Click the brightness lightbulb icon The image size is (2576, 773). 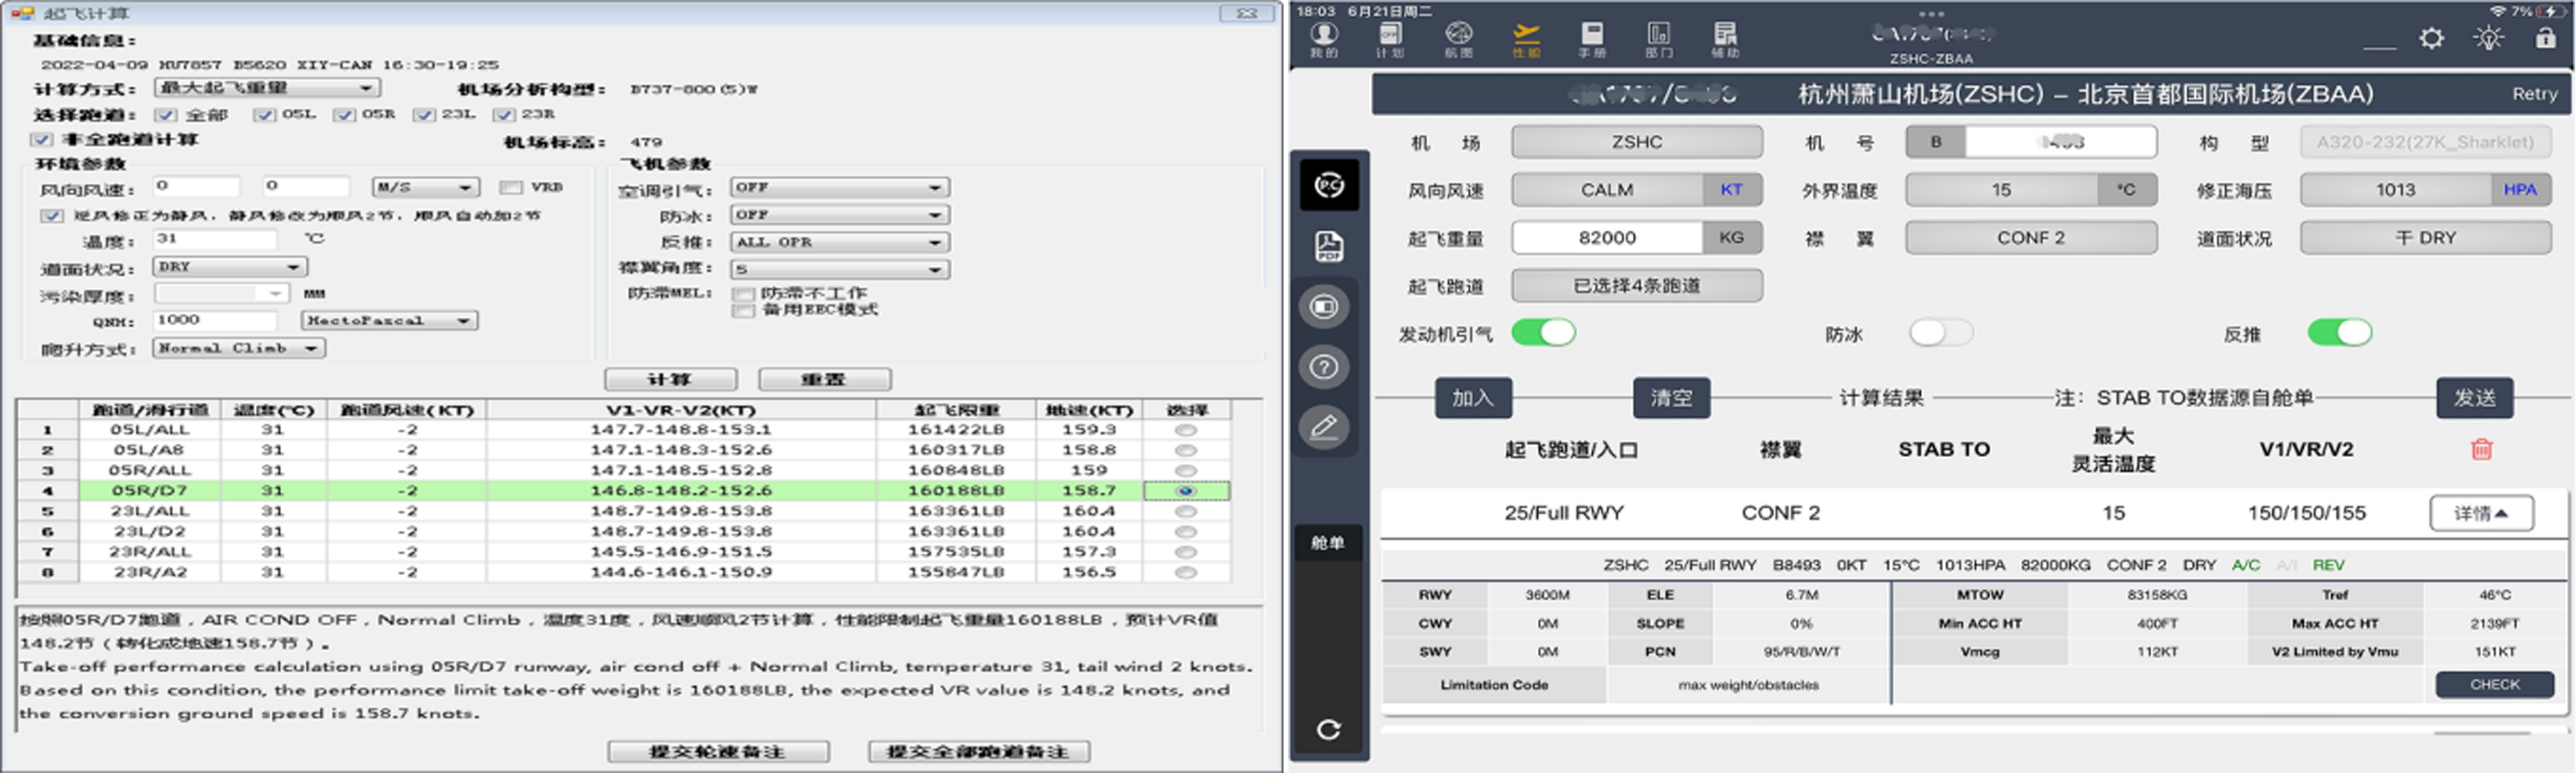point(2488,39)
